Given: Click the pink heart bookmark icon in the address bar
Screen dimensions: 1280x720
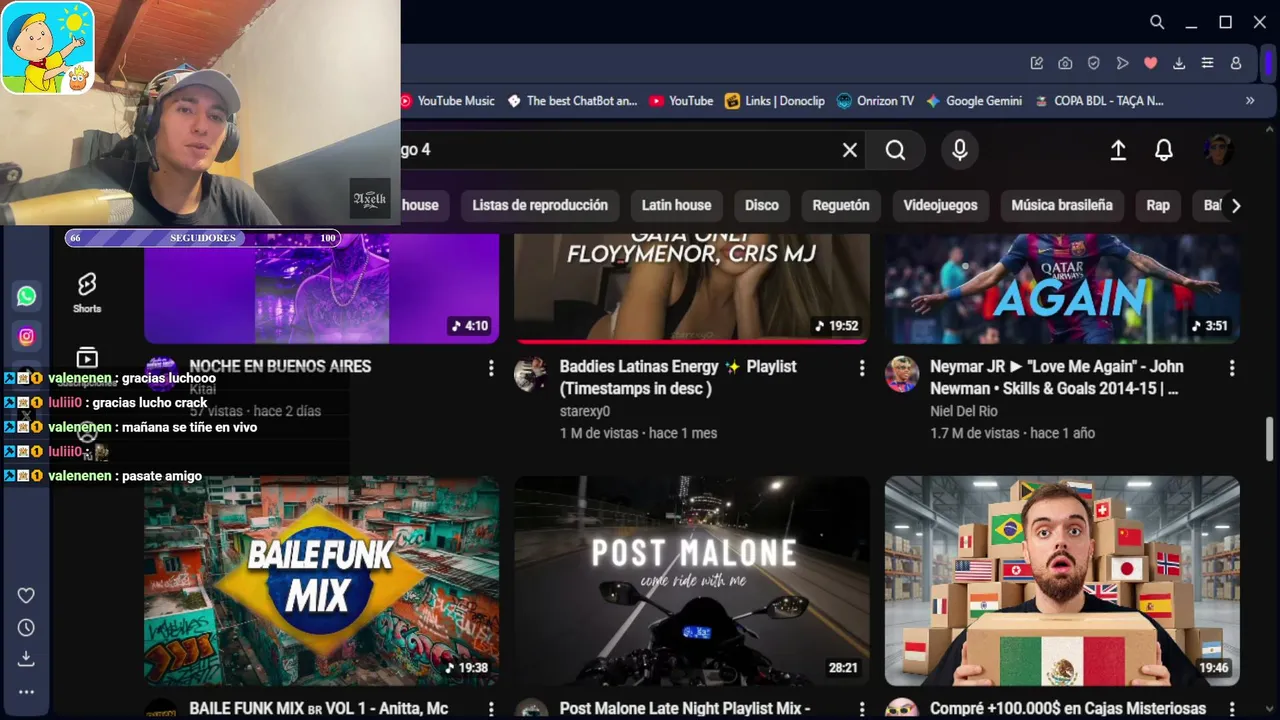Looking at the screenshot, I should (1151, 63).
